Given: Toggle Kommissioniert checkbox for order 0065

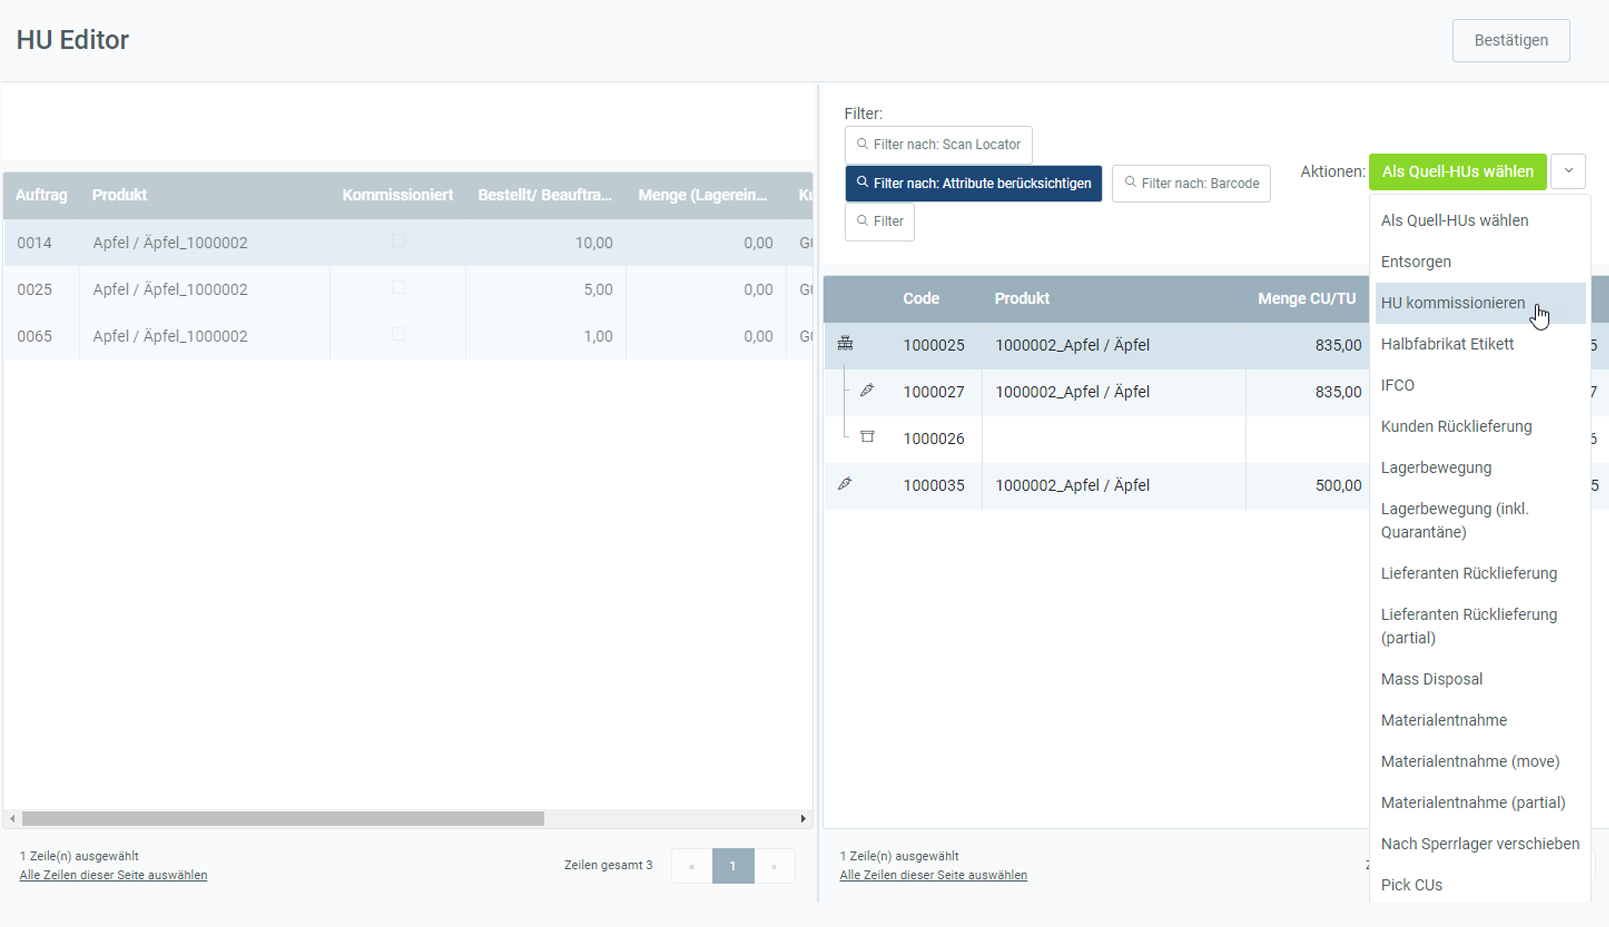Looking at the screenshot, I should point(398,335).
